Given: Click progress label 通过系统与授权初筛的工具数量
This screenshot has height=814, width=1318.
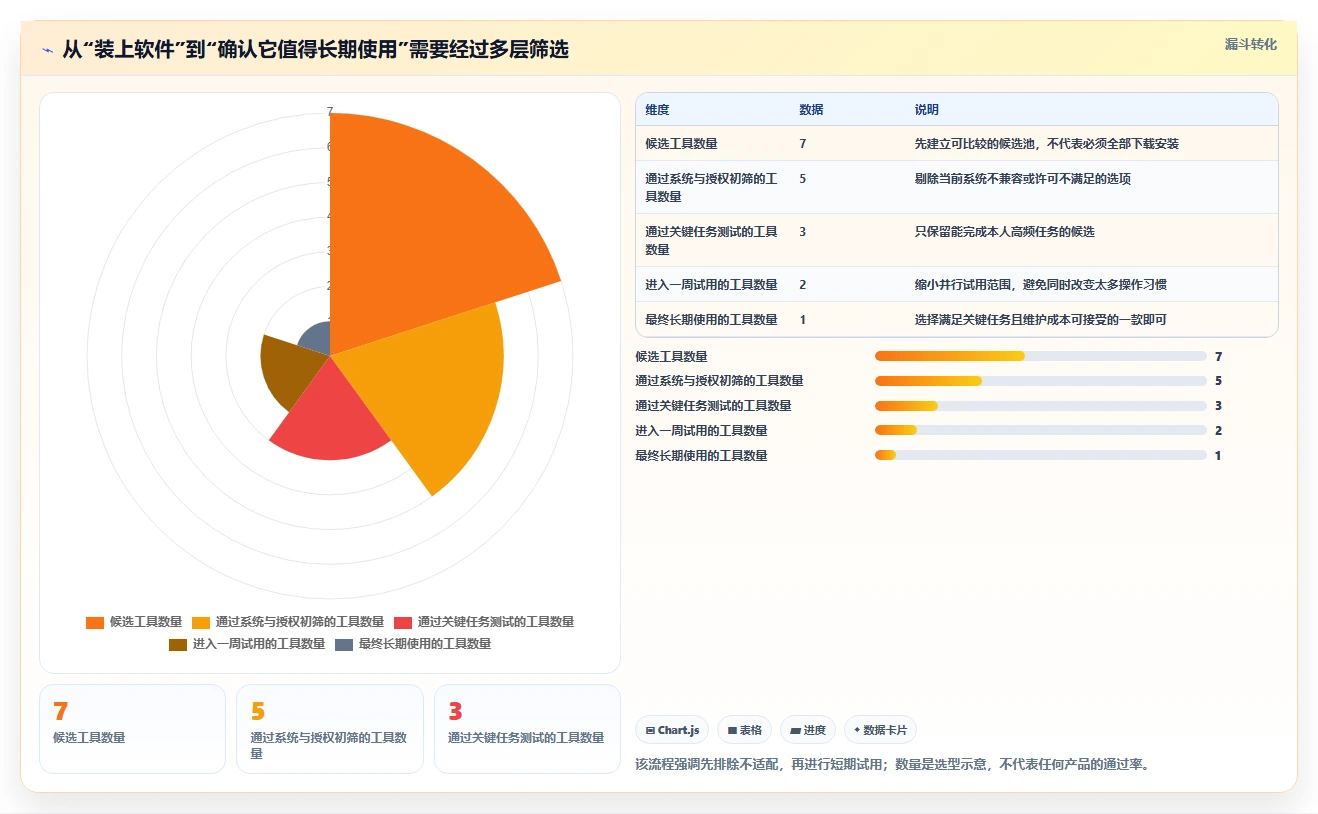Looking at the screenshot, I should click(x=719, y=381).
